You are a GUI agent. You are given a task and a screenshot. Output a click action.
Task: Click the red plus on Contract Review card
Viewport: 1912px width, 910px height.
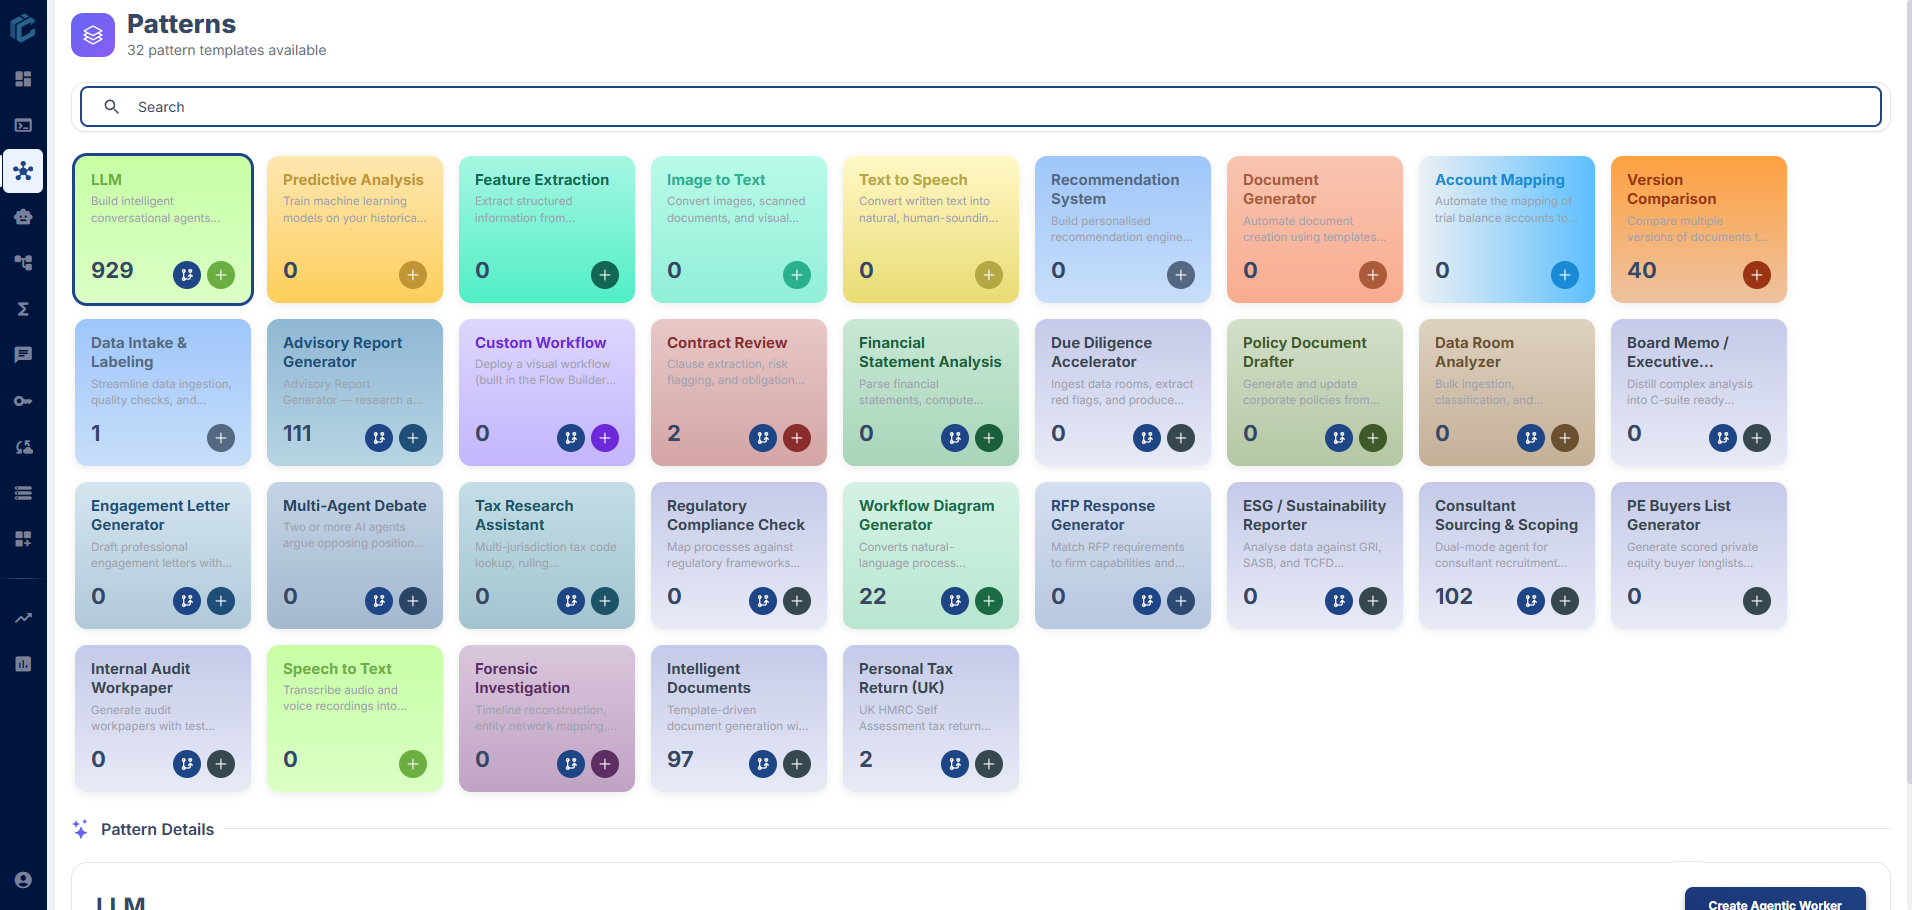coord(797,438)
